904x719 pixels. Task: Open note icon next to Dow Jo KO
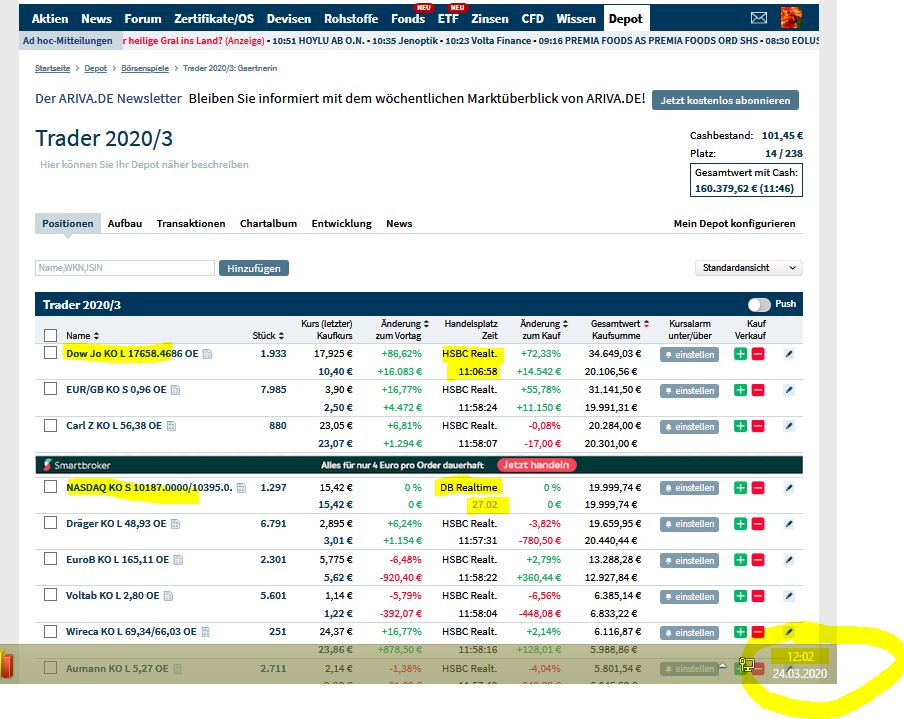point(207,354)
